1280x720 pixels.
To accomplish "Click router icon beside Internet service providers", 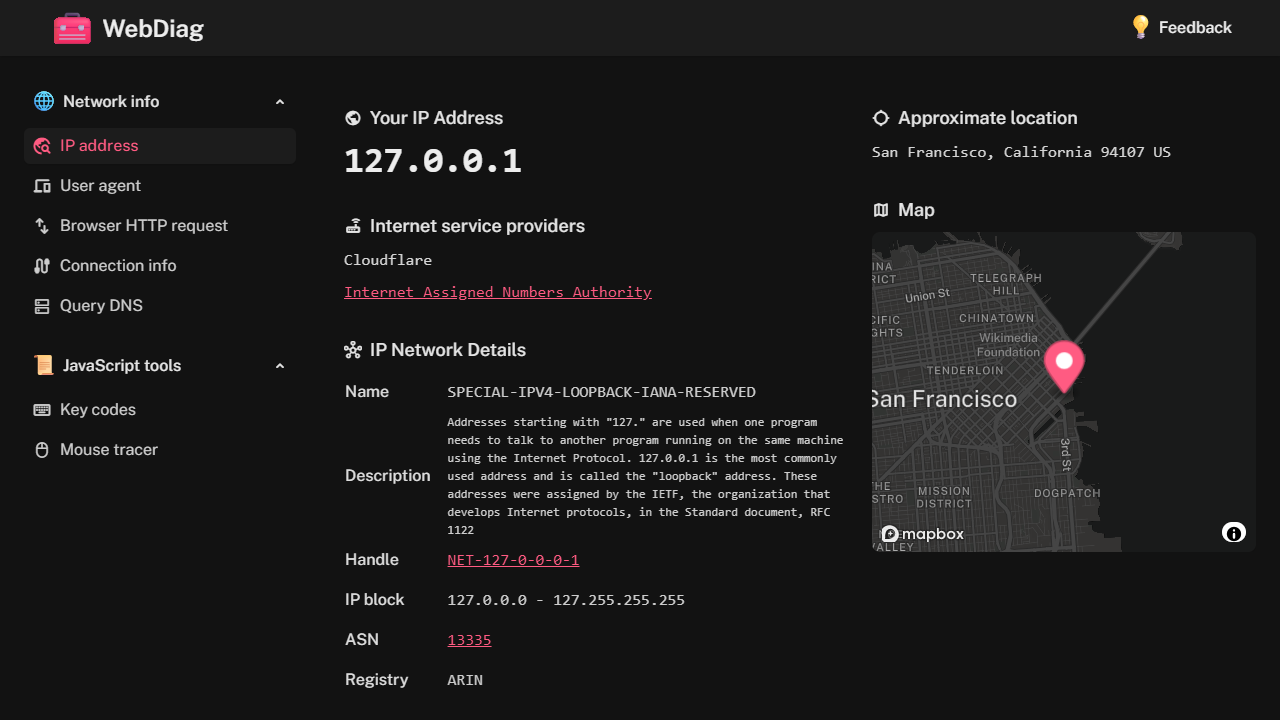I will click(352, 226).
